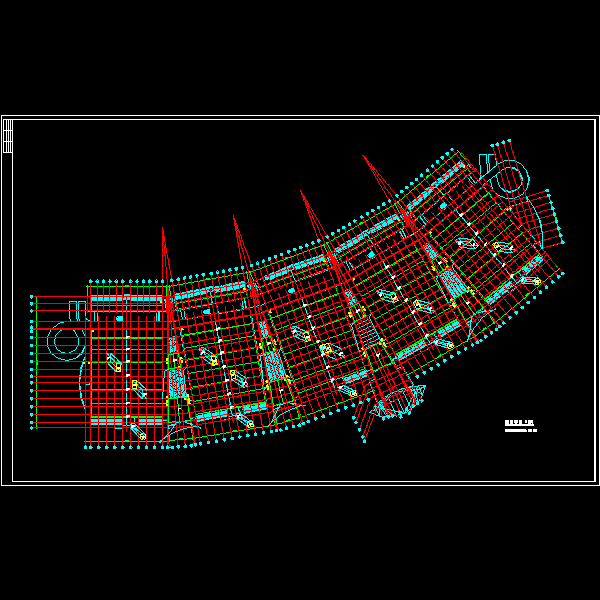Click the revision table in the top-left frame corner

click(x=8, y=136)
